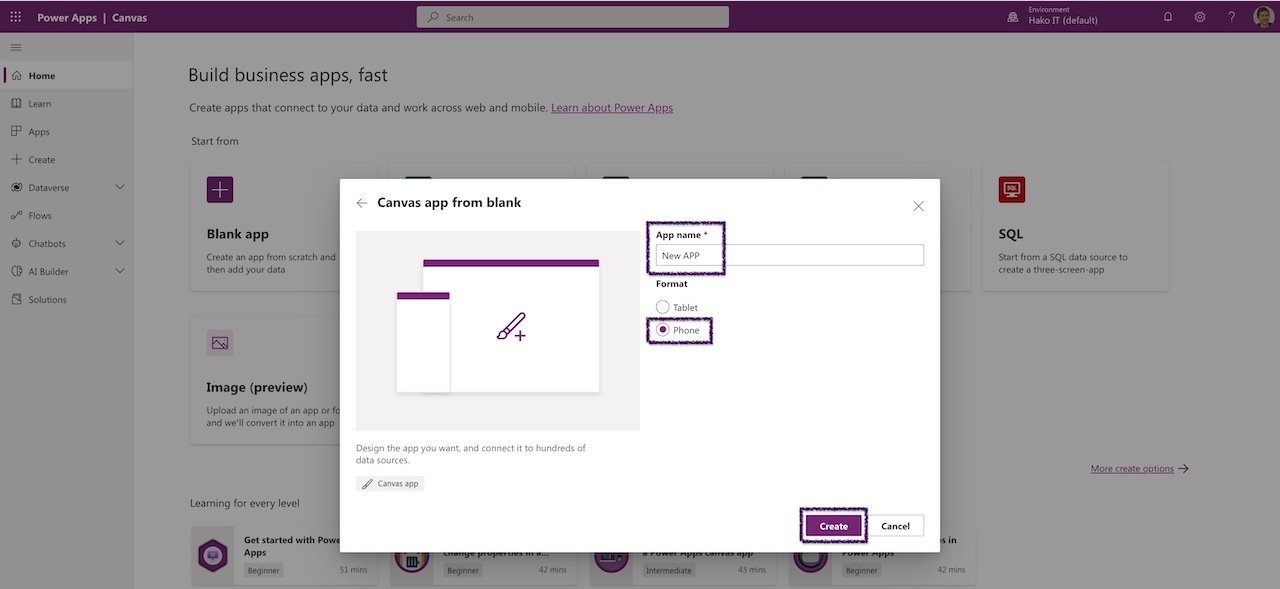Screen dimensions: 1280x589
Task: Click the Power Apps title in header
Action: point(67,17)
